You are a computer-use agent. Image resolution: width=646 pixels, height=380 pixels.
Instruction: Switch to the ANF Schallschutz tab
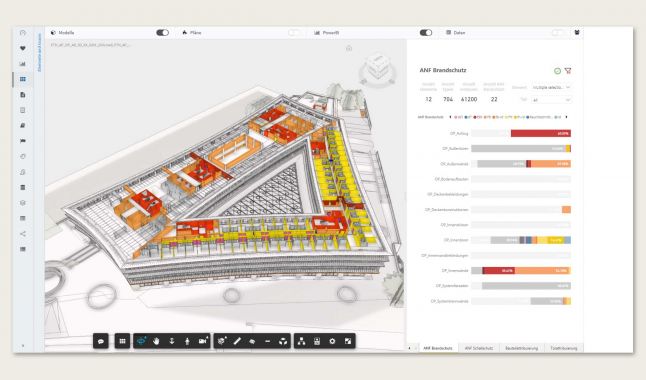click(479, 348)
